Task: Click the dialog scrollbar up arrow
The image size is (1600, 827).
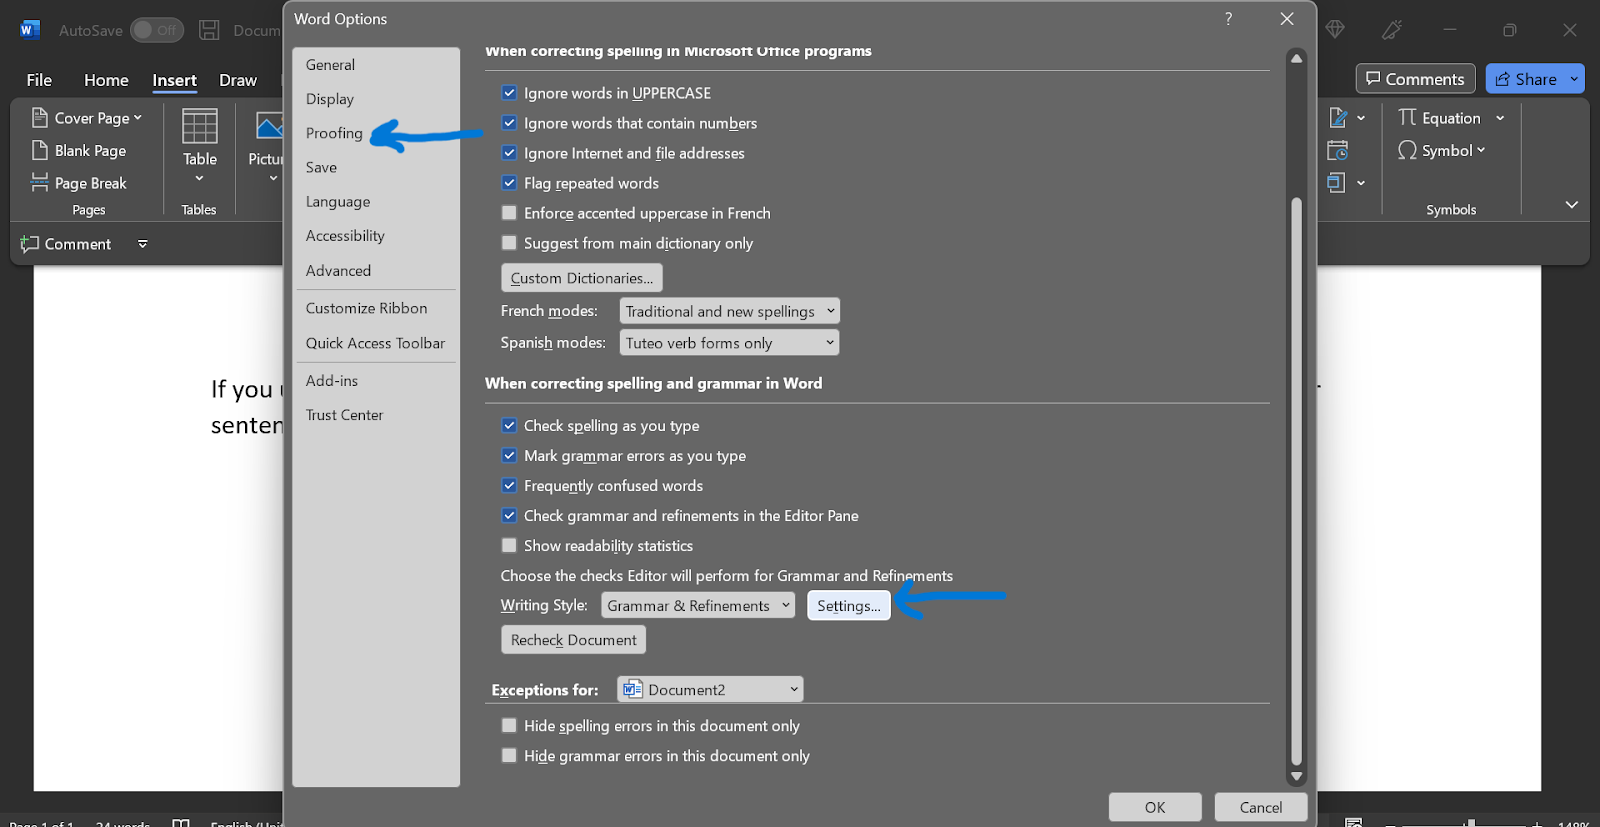Action: tap(1297, 58)
